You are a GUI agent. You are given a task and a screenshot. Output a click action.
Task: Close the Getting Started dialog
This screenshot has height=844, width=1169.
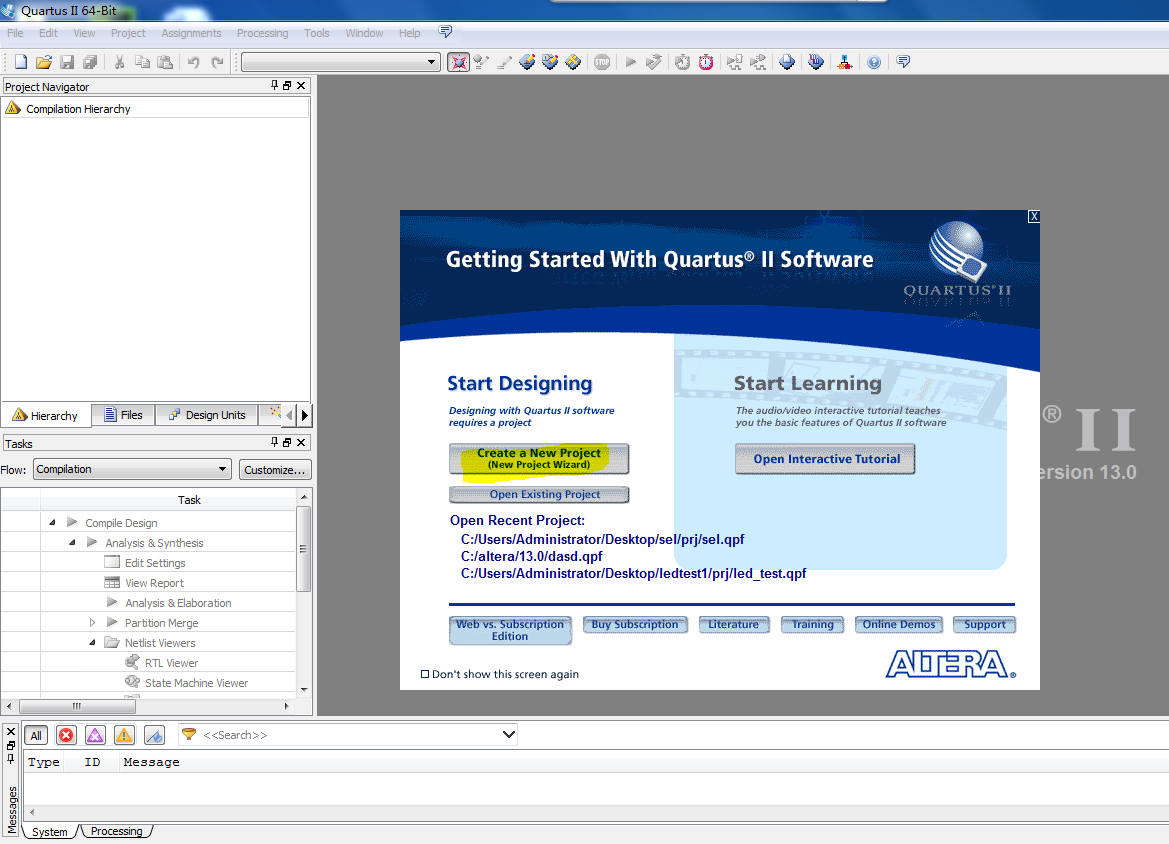tap(1033, 216)
